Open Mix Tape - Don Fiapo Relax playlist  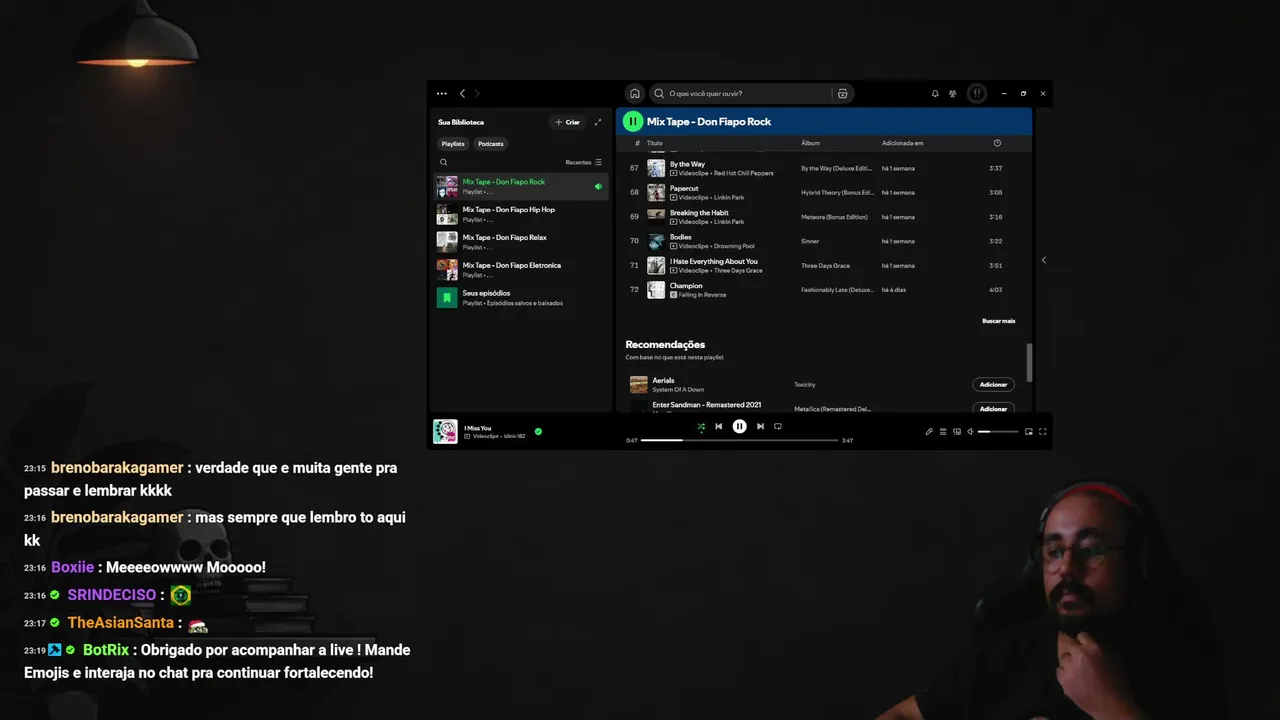pyautogui.click(x=521, y=242)
